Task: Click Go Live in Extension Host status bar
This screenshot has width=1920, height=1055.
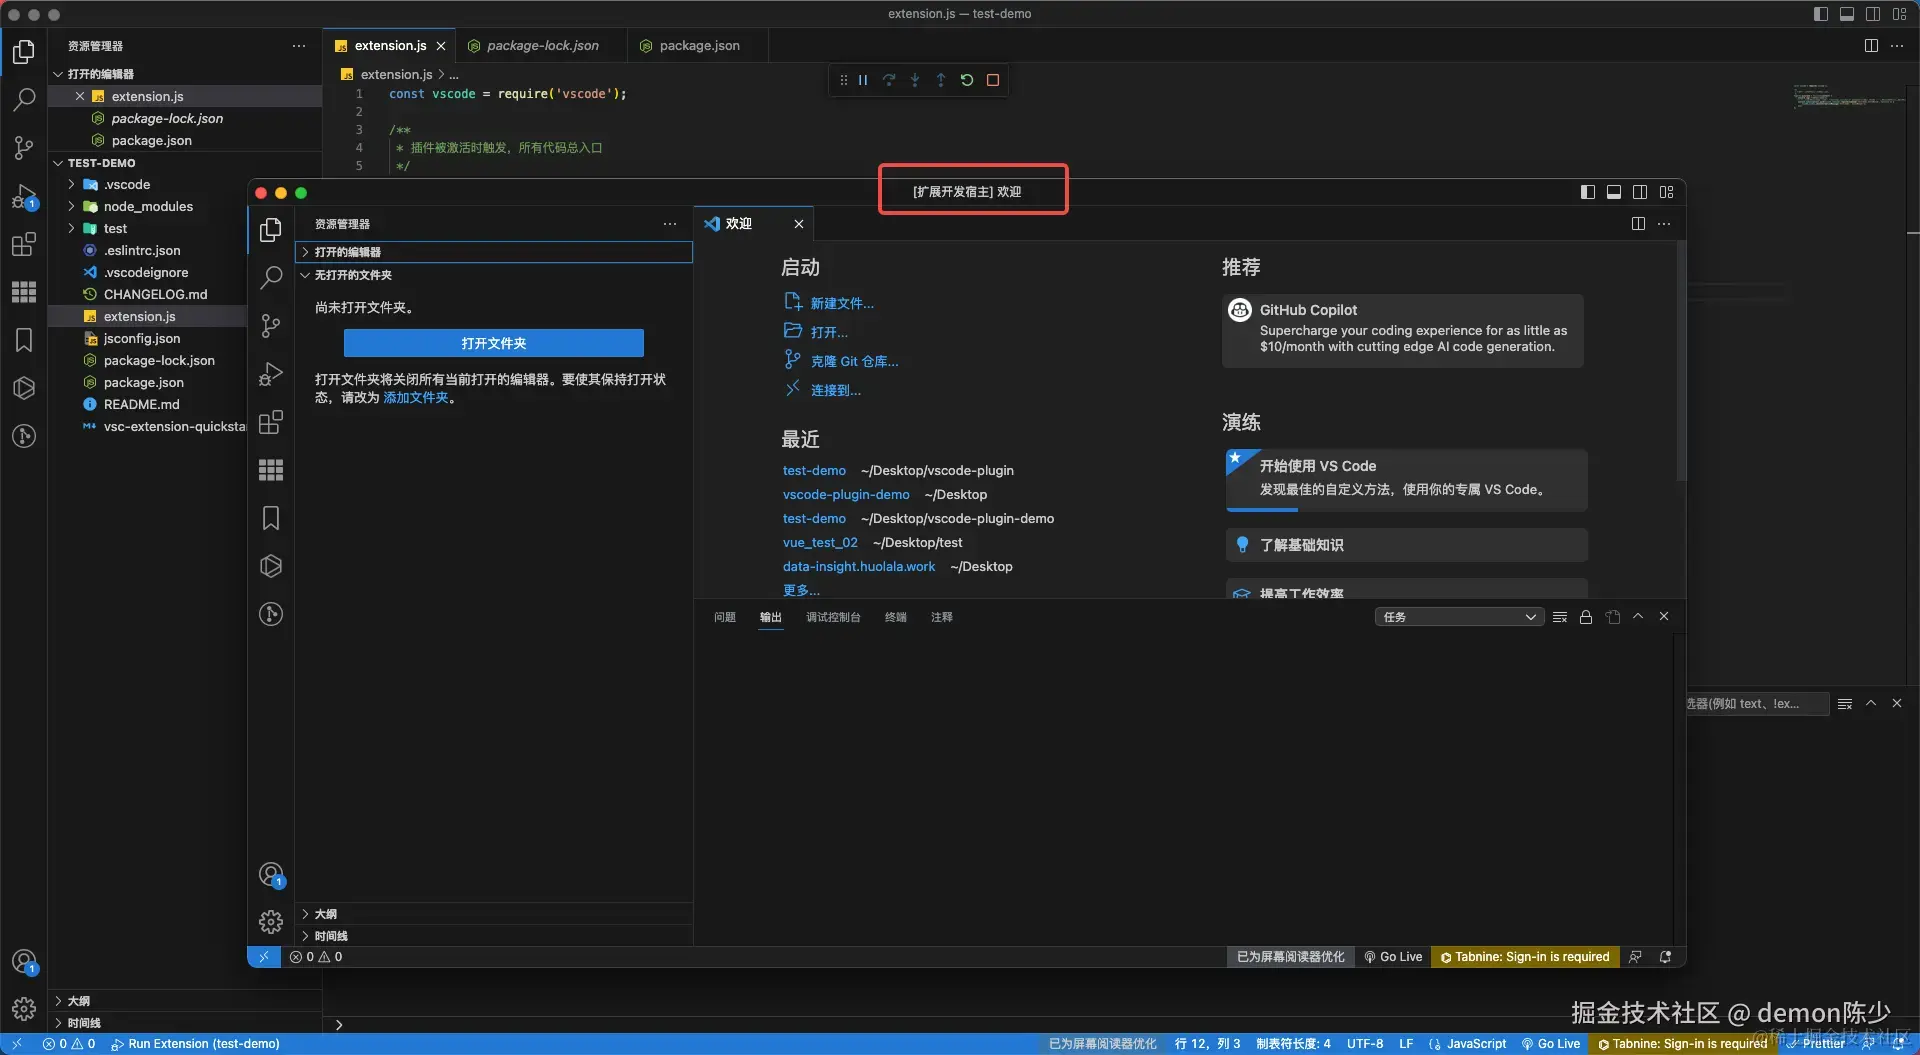Action: tap(1393, 957)
